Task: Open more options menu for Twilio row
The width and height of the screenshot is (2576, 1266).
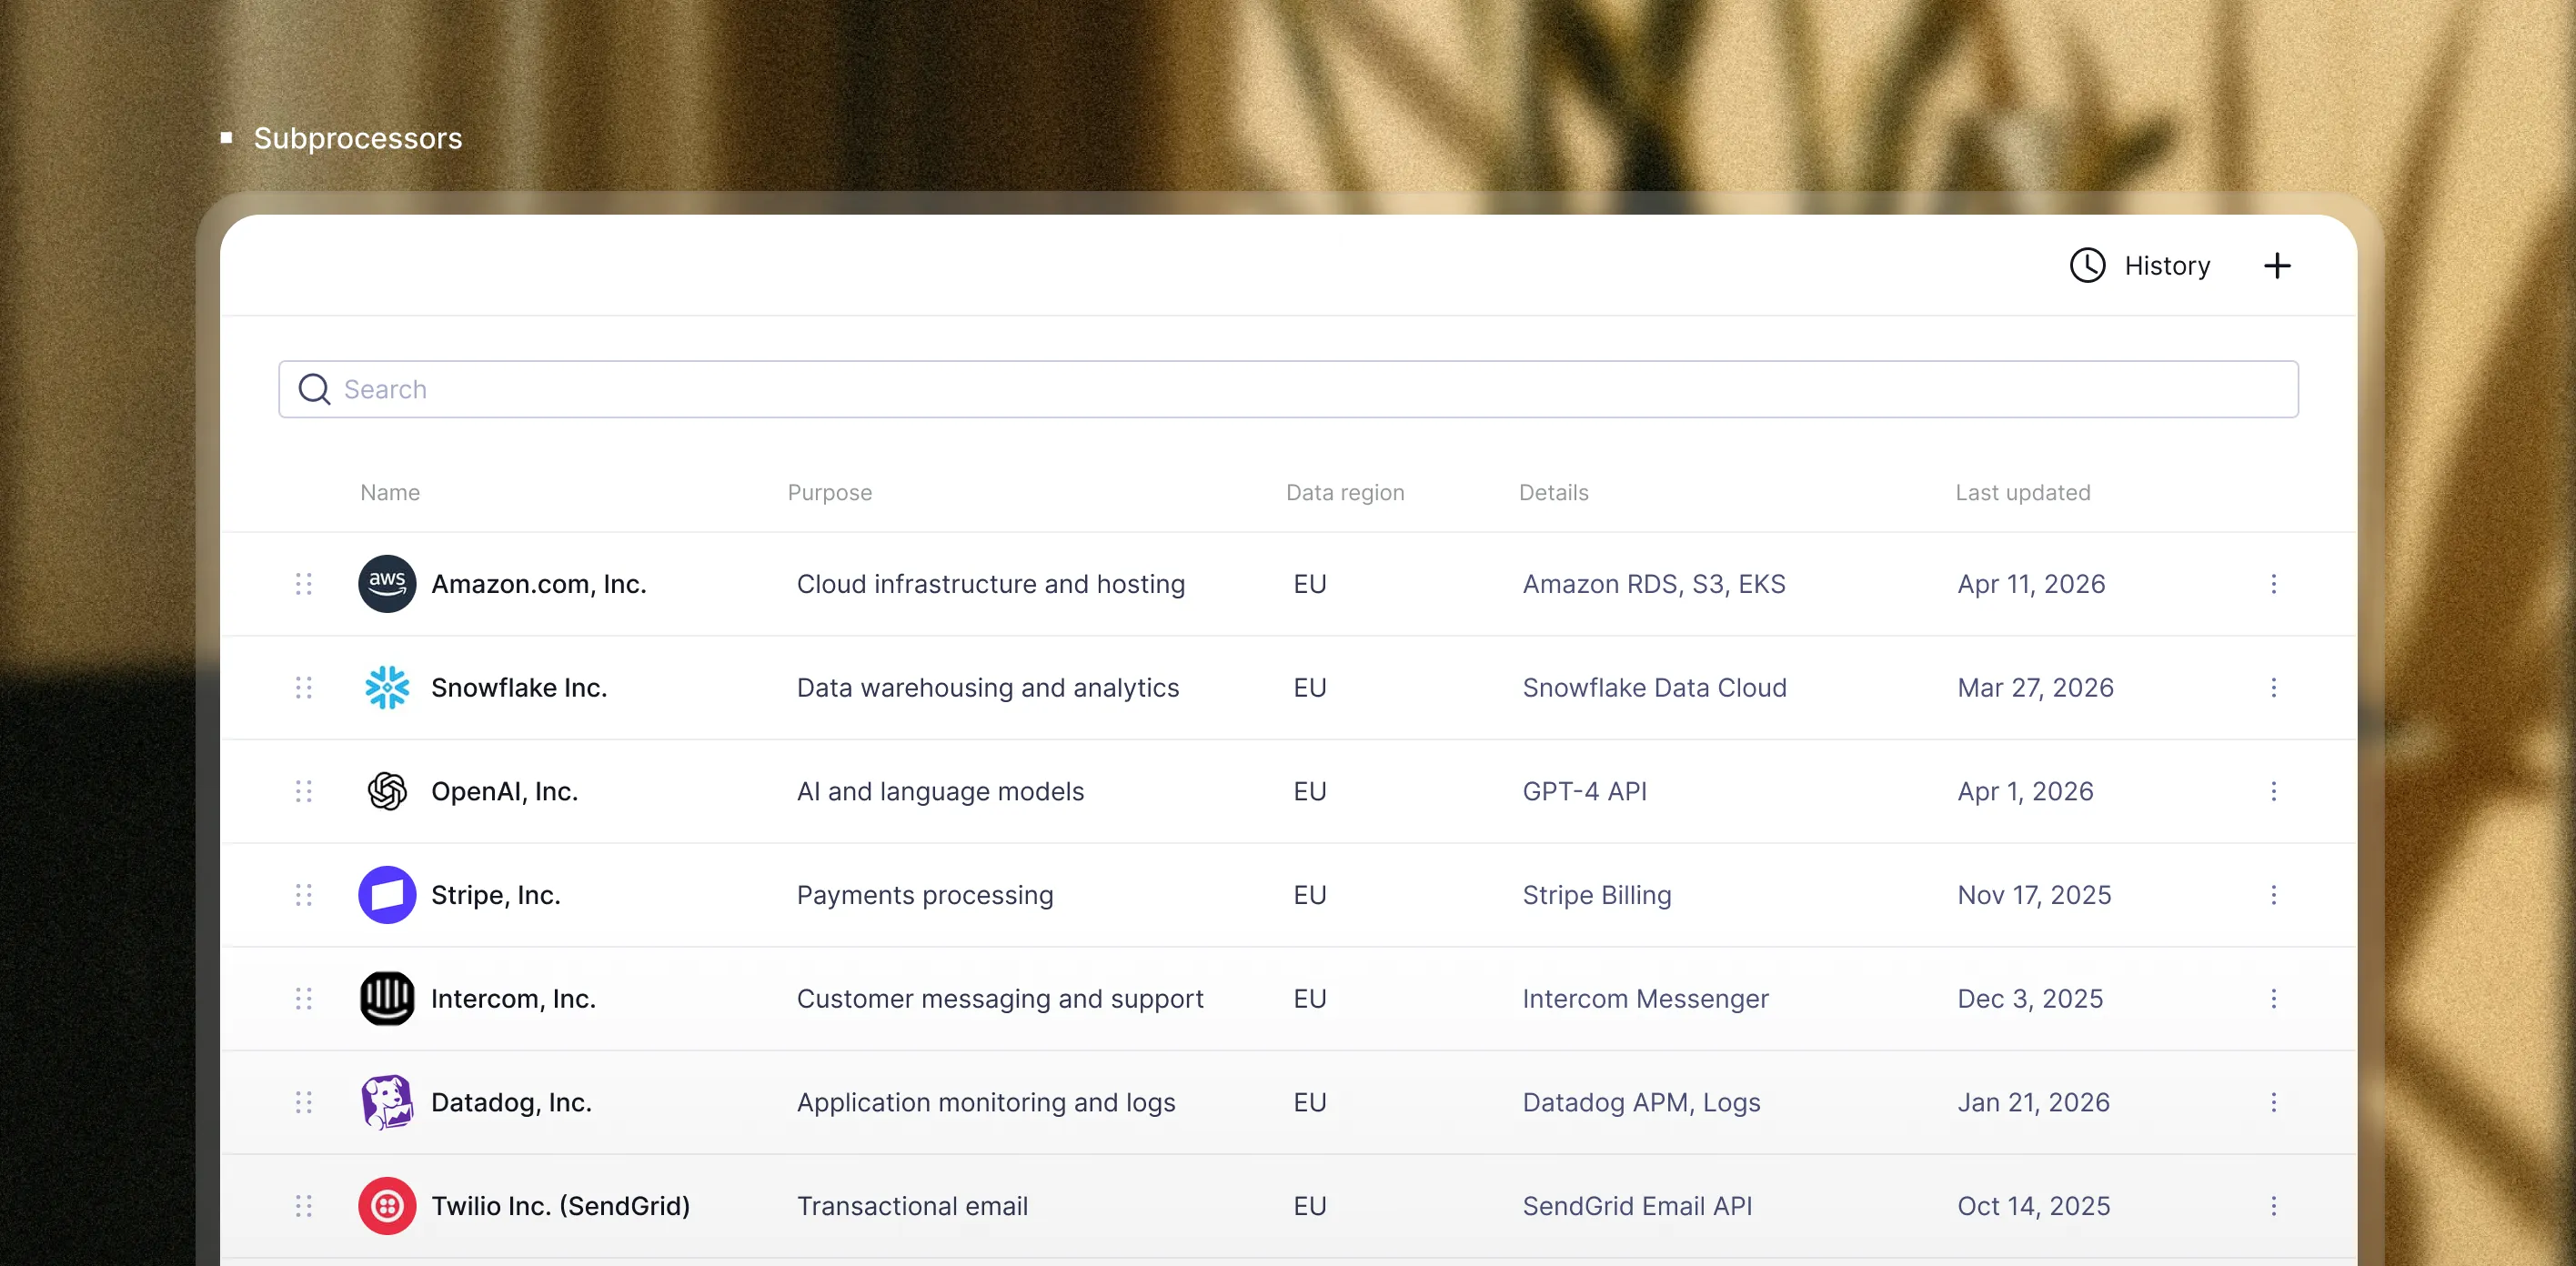Action: [x=2273, y=1205]
